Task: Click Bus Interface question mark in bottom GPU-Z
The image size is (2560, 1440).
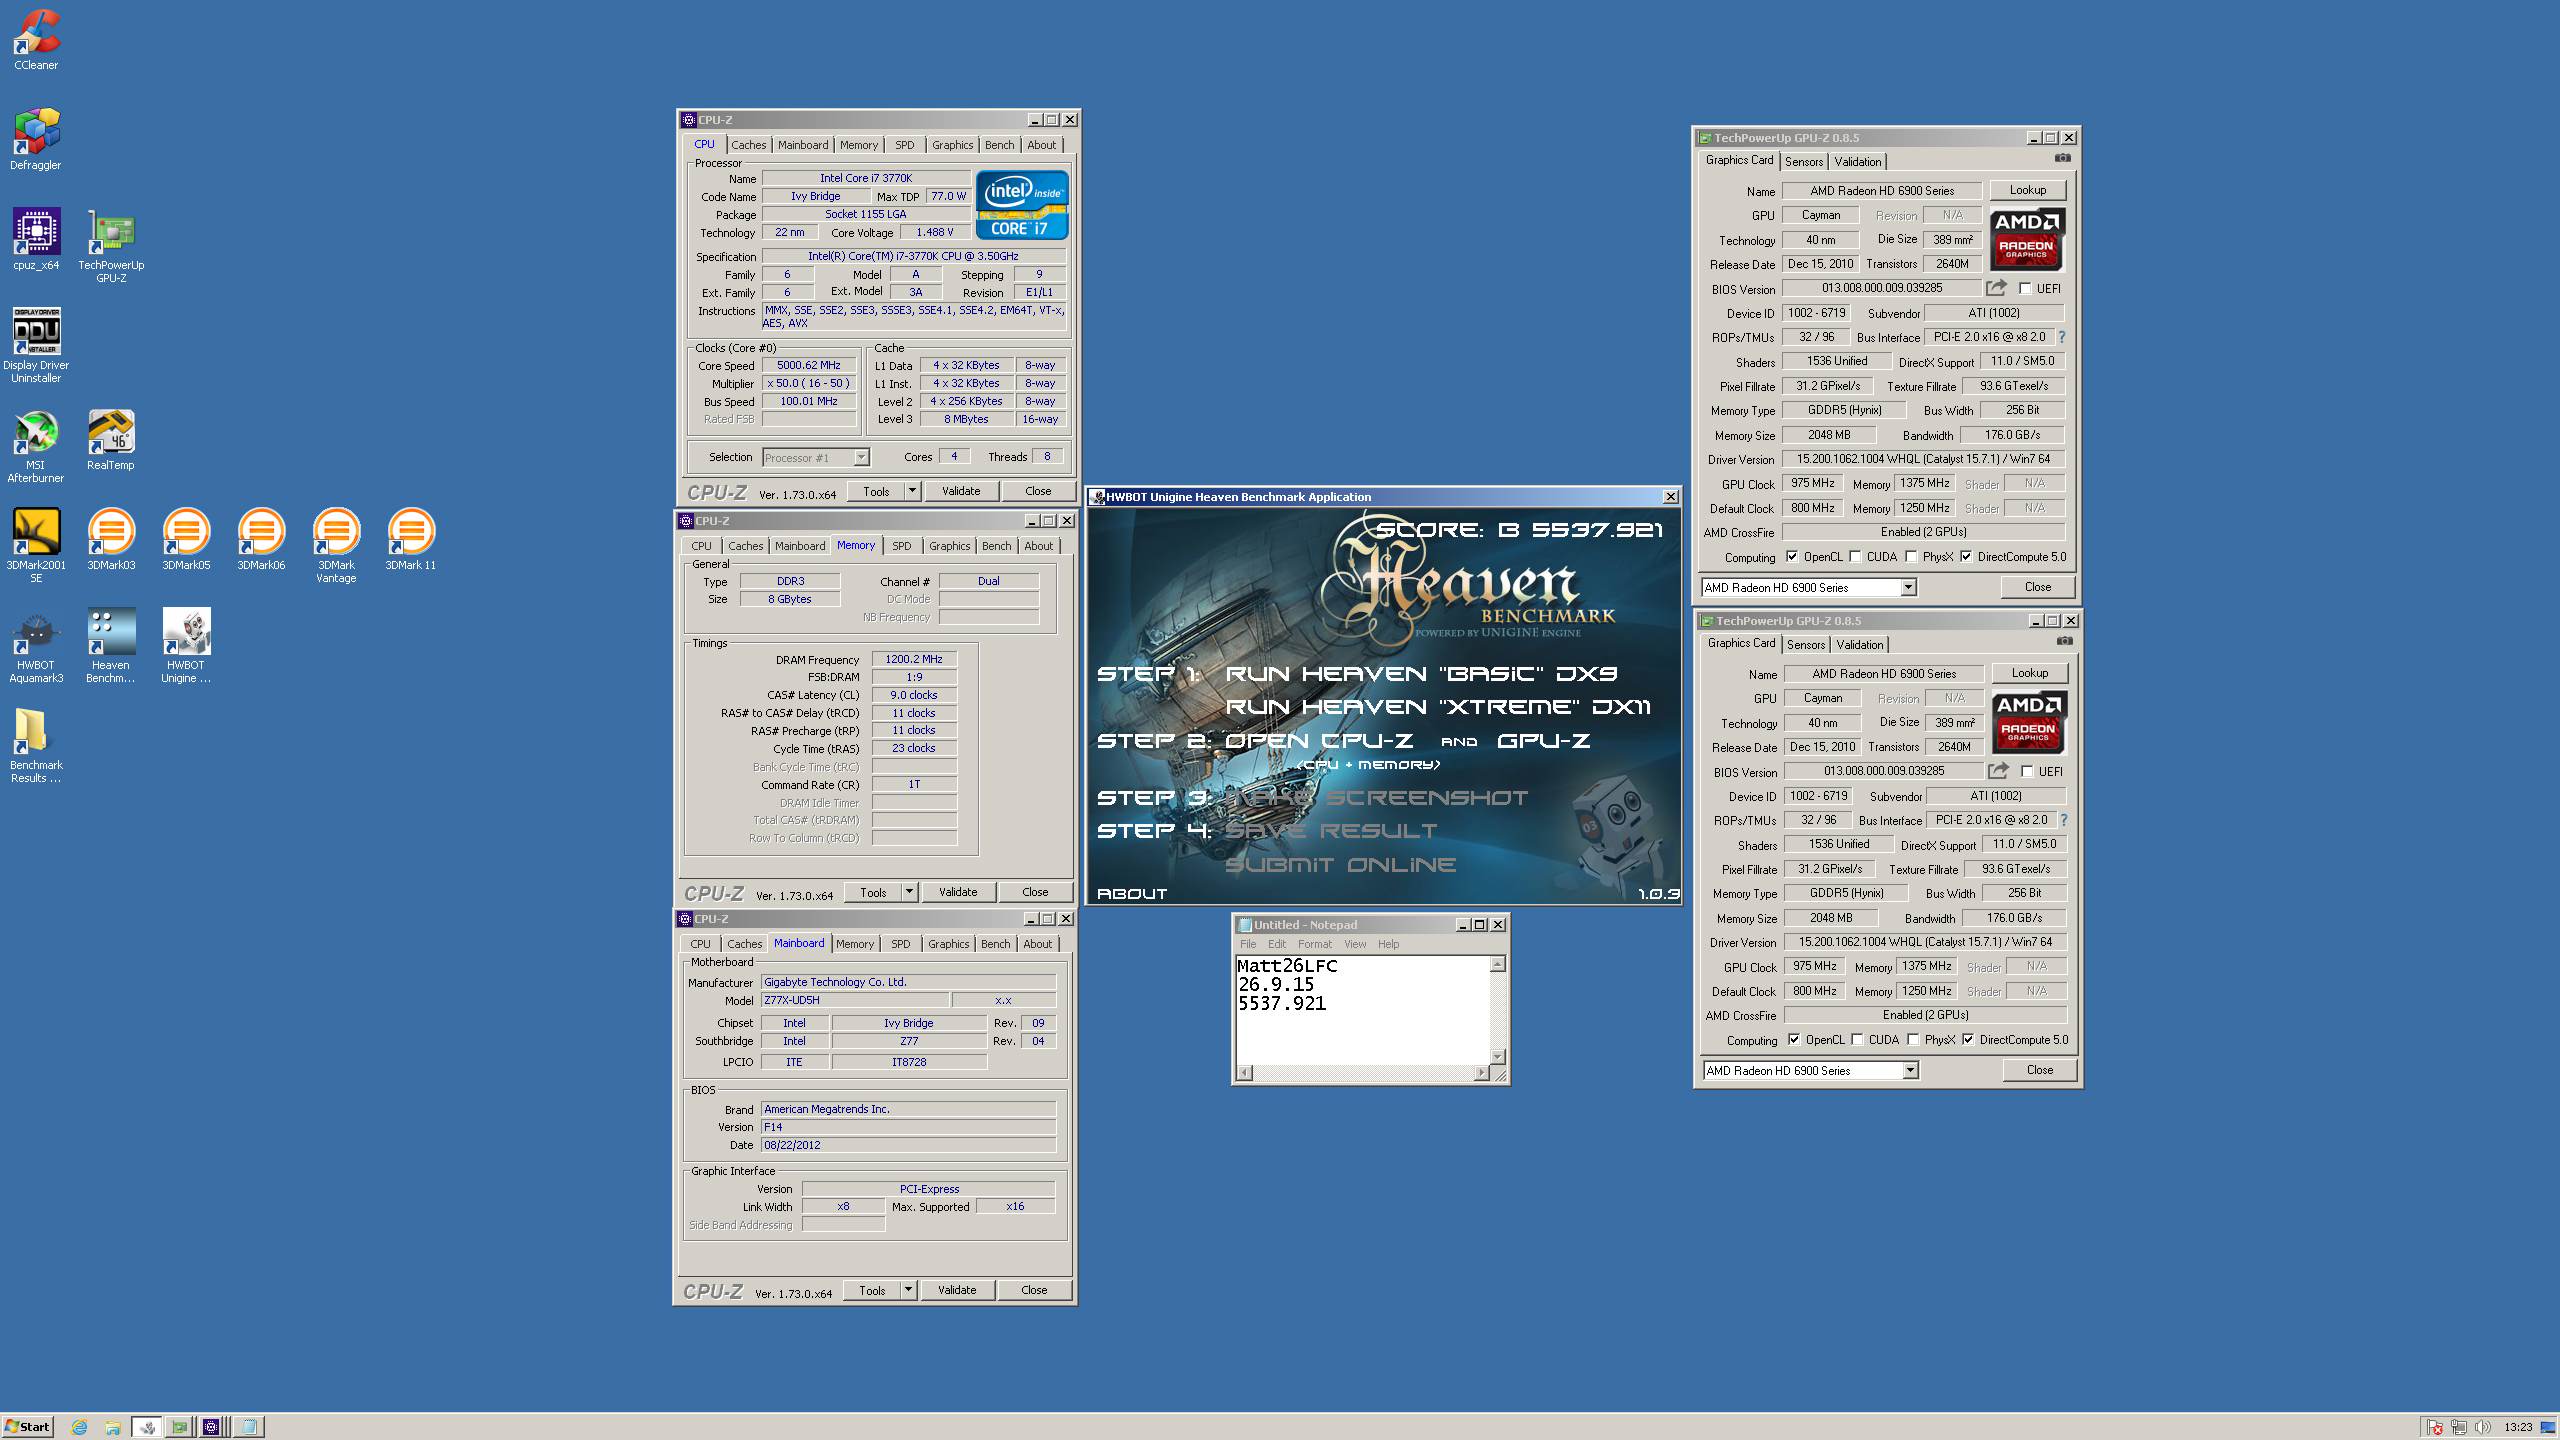Action: point(2064,820)
